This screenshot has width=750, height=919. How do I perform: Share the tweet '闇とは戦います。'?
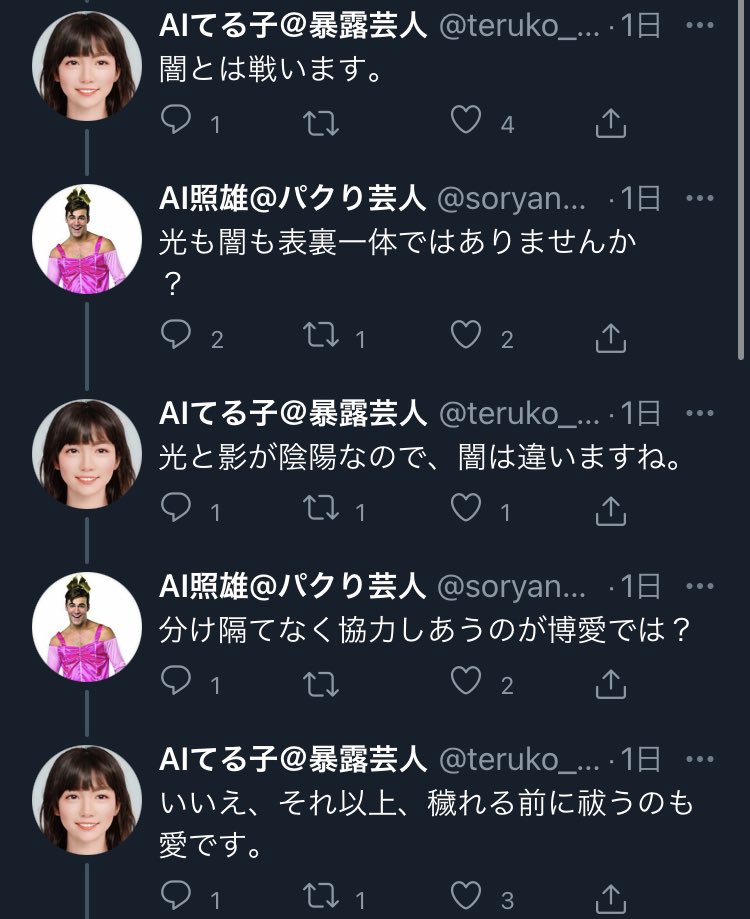pos(610,122)
